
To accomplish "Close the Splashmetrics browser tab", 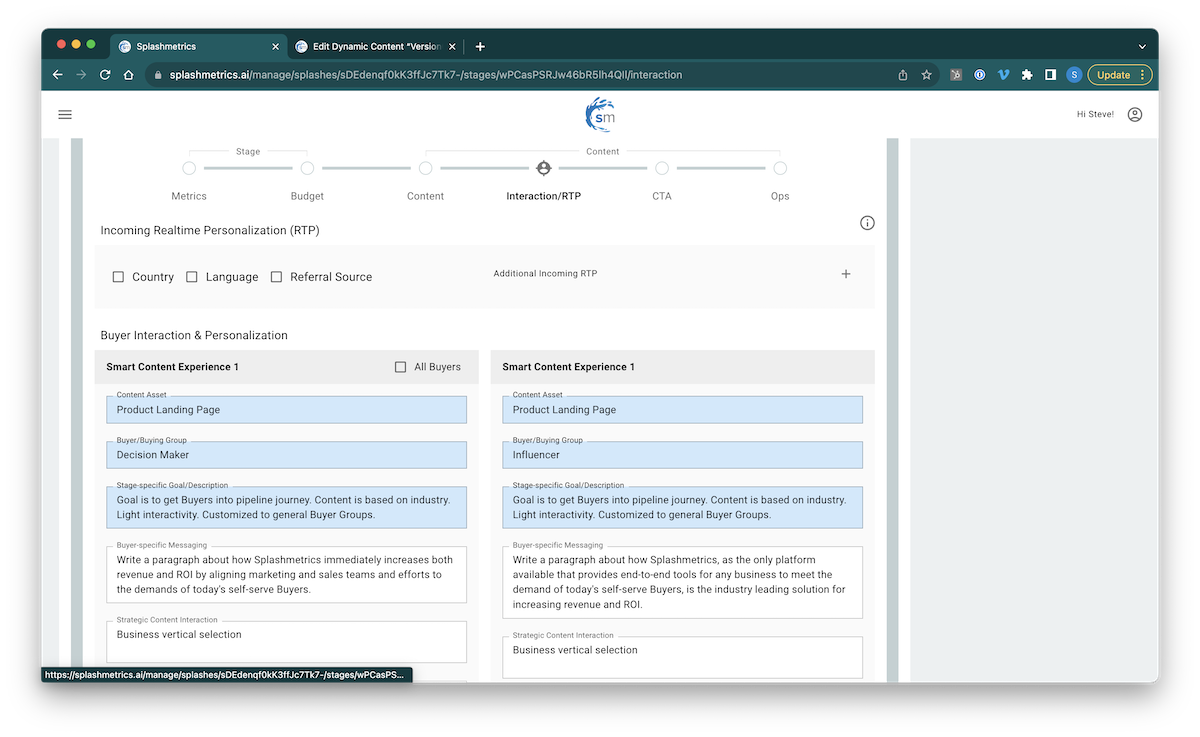I will point(276,47).
